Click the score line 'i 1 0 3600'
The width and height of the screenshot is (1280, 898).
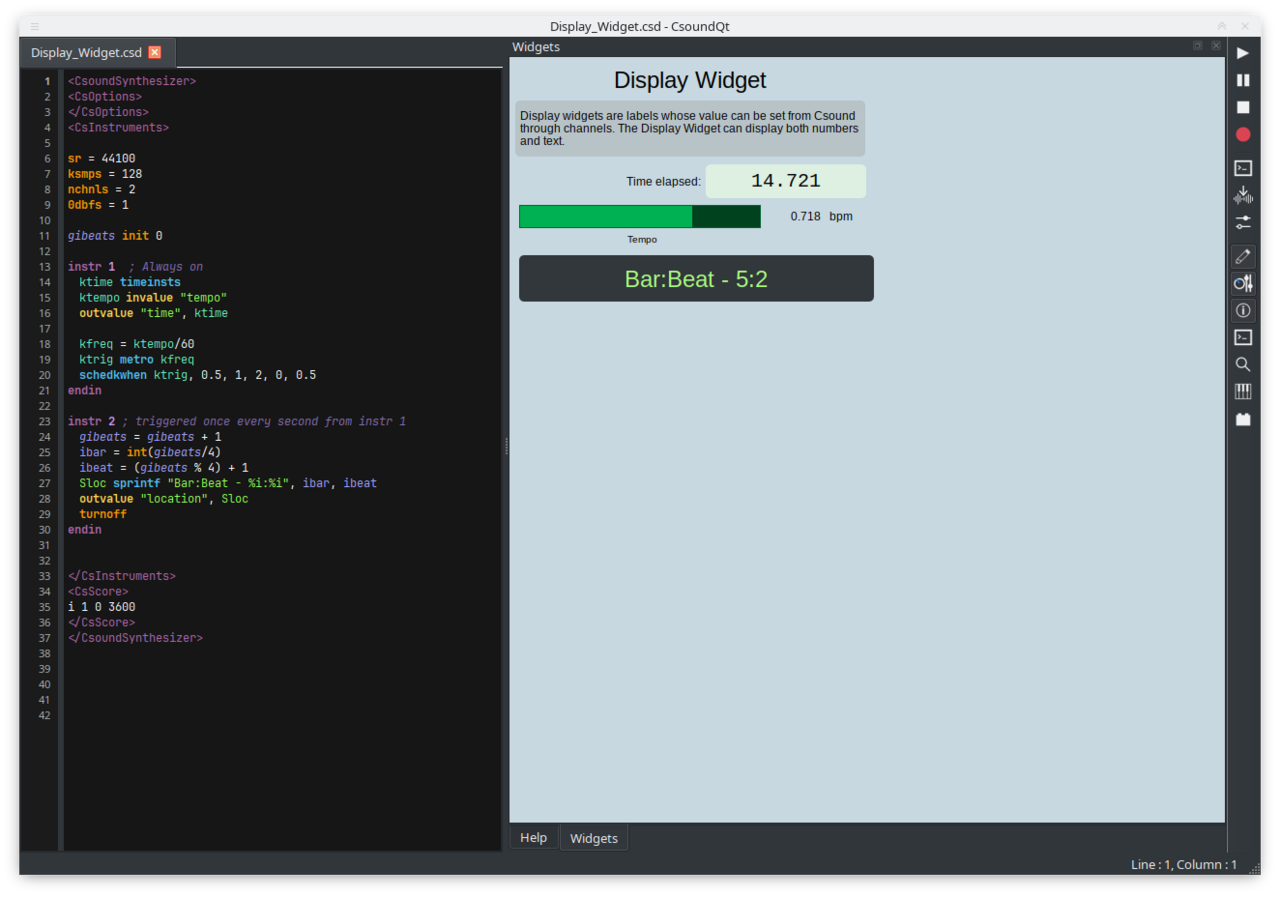coord(101,607)
